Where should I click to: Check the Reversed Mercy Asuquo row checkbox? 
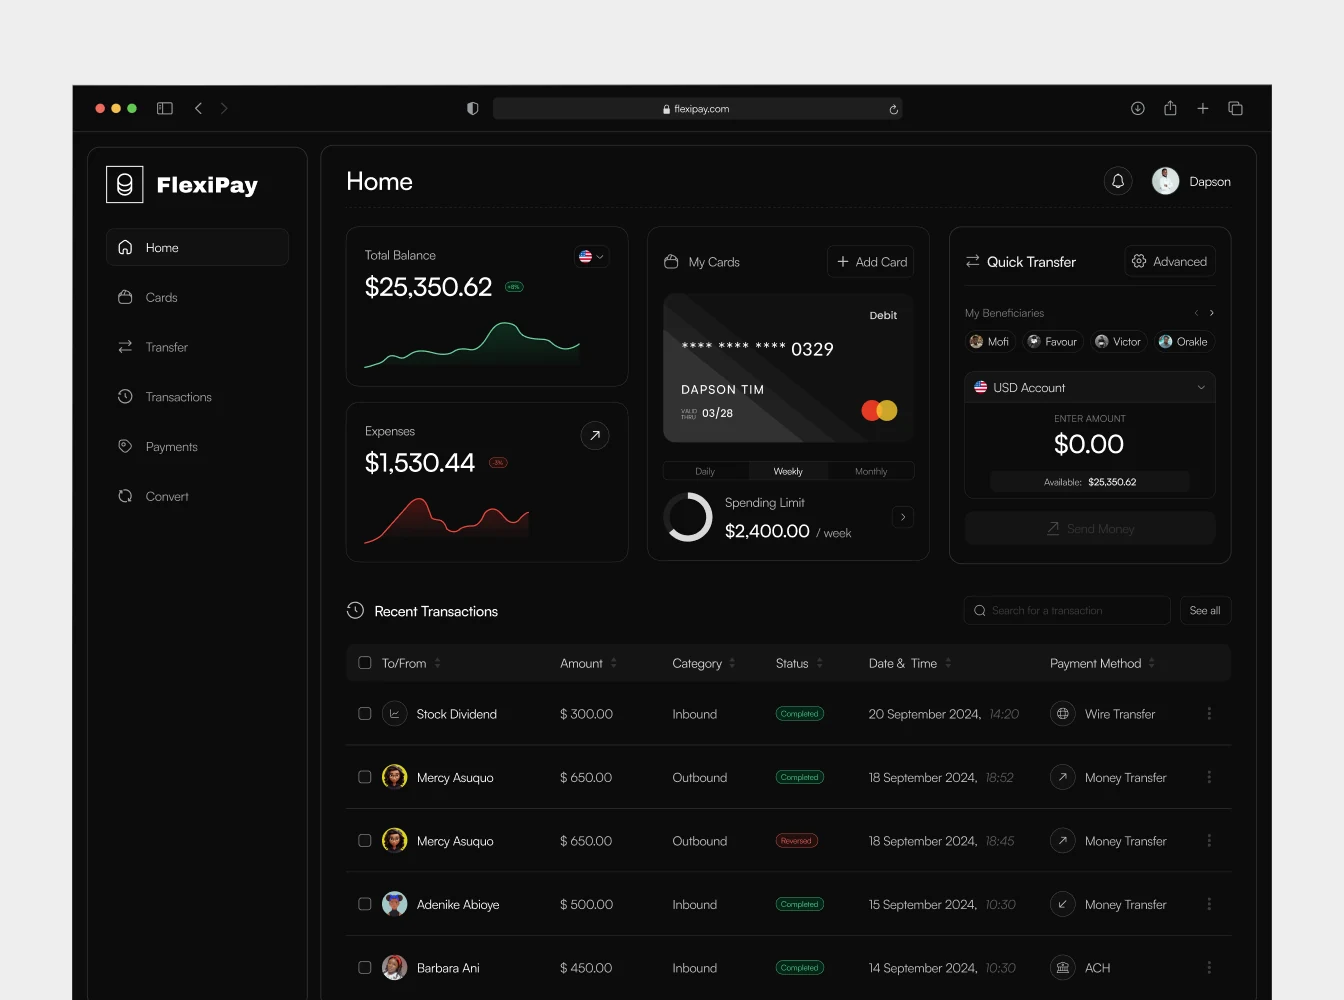[365, 841]
